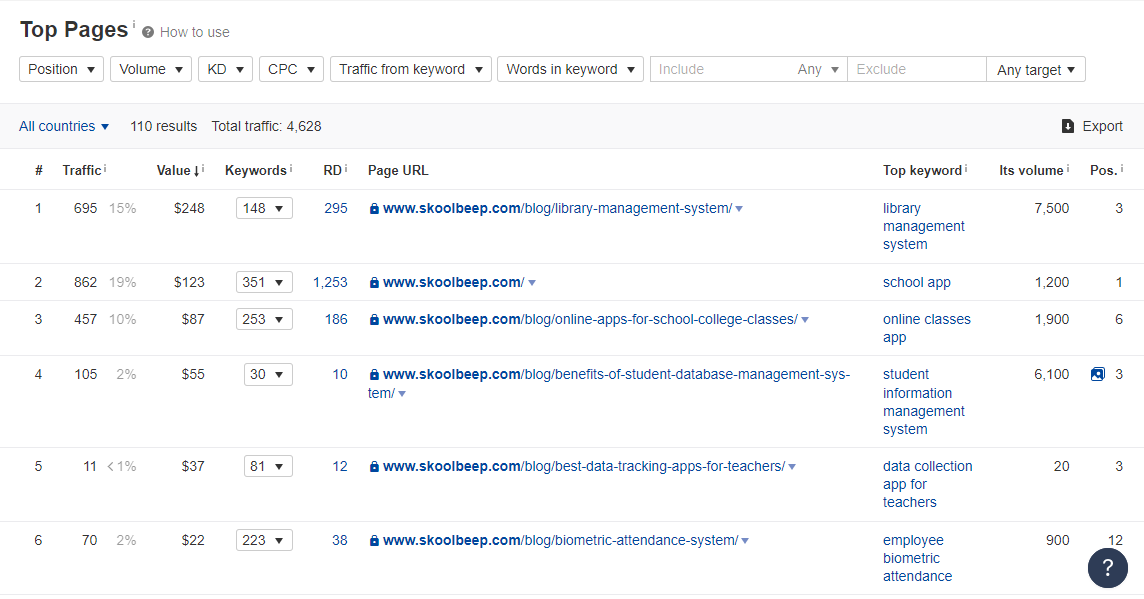
Task: Open the Traffic from keyword dropdown
Action: tap(410, 69)
